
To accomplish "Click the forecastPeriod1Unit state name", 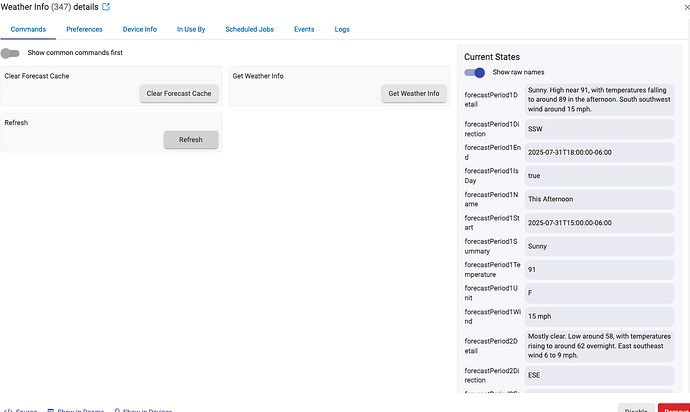I will coord(491,293).
